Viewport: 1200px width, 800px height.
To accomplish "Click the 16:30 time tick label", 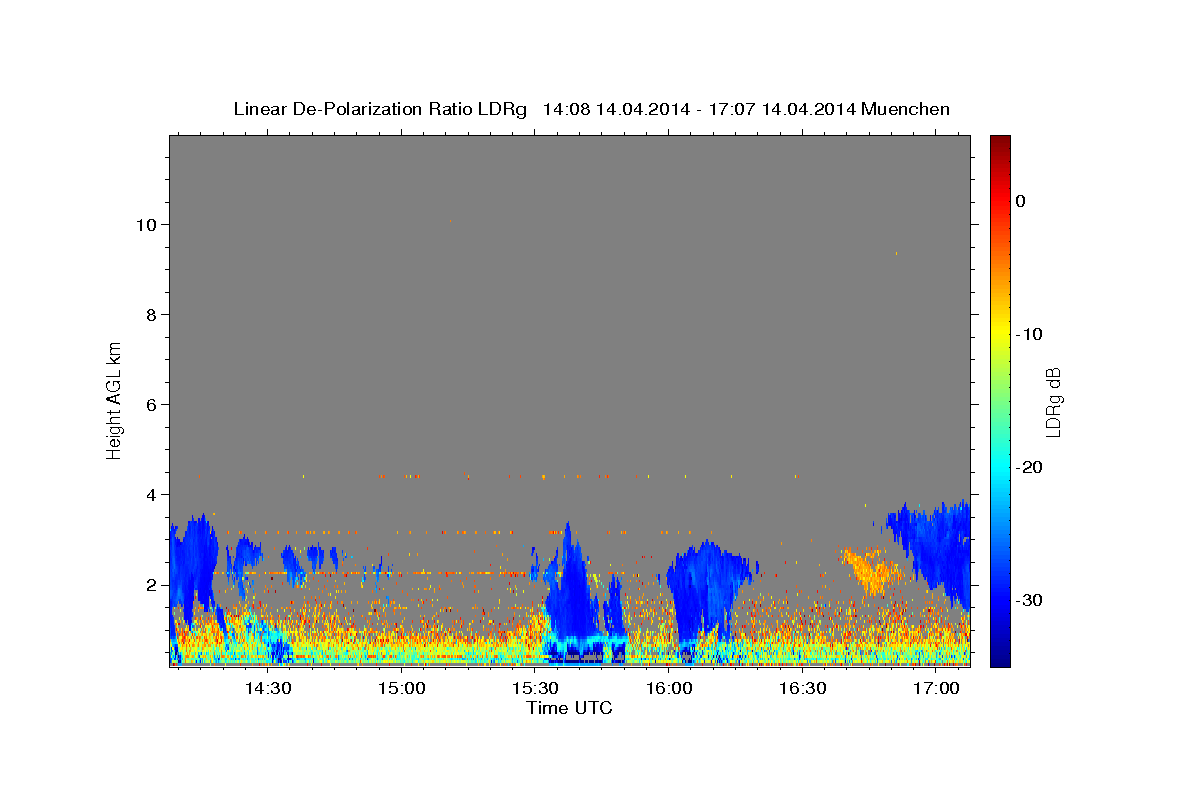I will pyautogui.click(x=802, y=688).
